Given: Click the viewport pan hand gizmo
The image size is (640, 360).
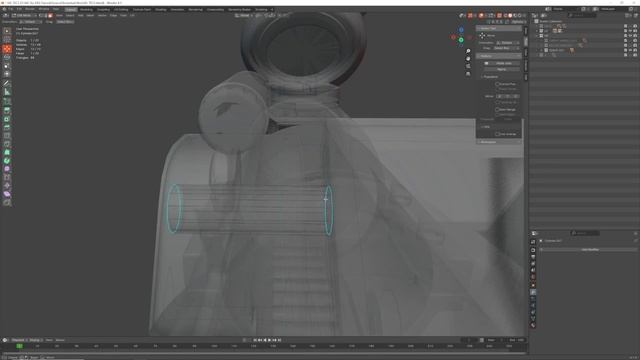Looking at the screenshot, I should point(468,59).
